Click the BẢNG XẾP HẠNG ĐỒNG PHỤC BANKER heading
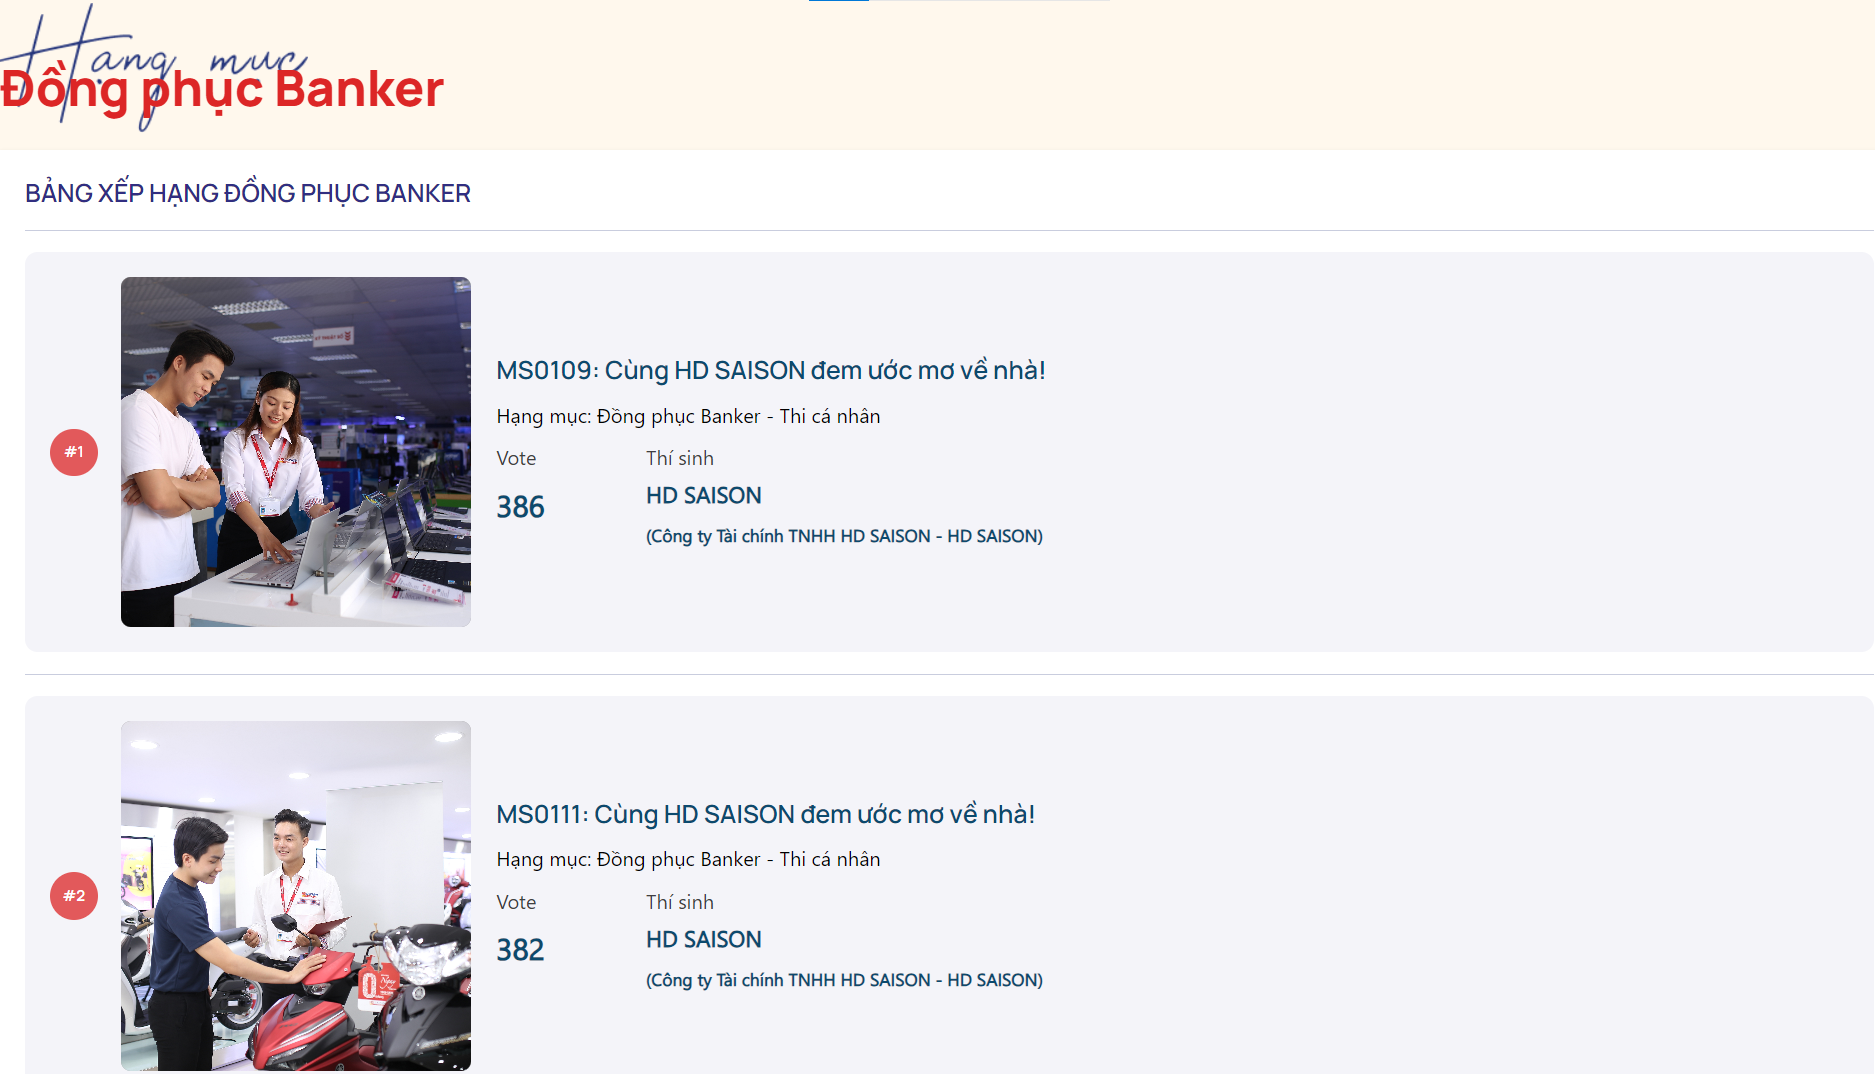This screenshot has width=1875, height=1074. point(248,193)
